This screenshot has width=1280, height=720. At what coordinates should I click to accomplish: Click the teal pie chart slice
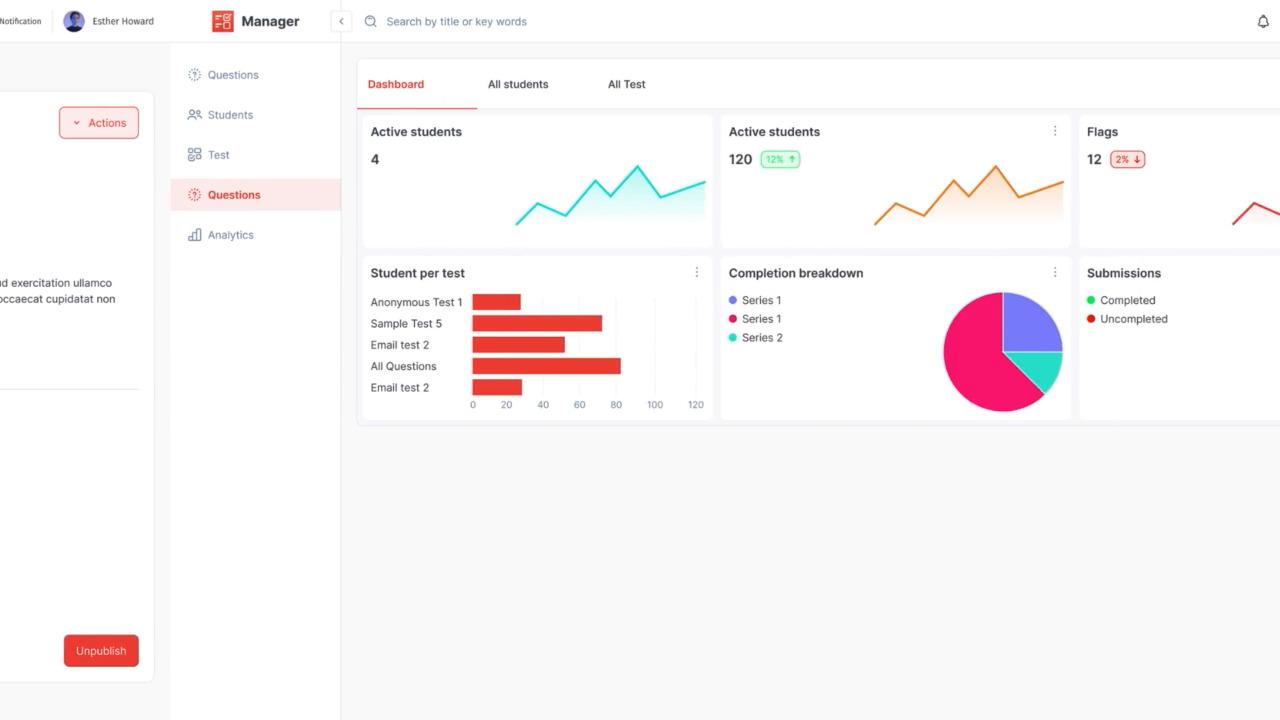(1040, 368)
